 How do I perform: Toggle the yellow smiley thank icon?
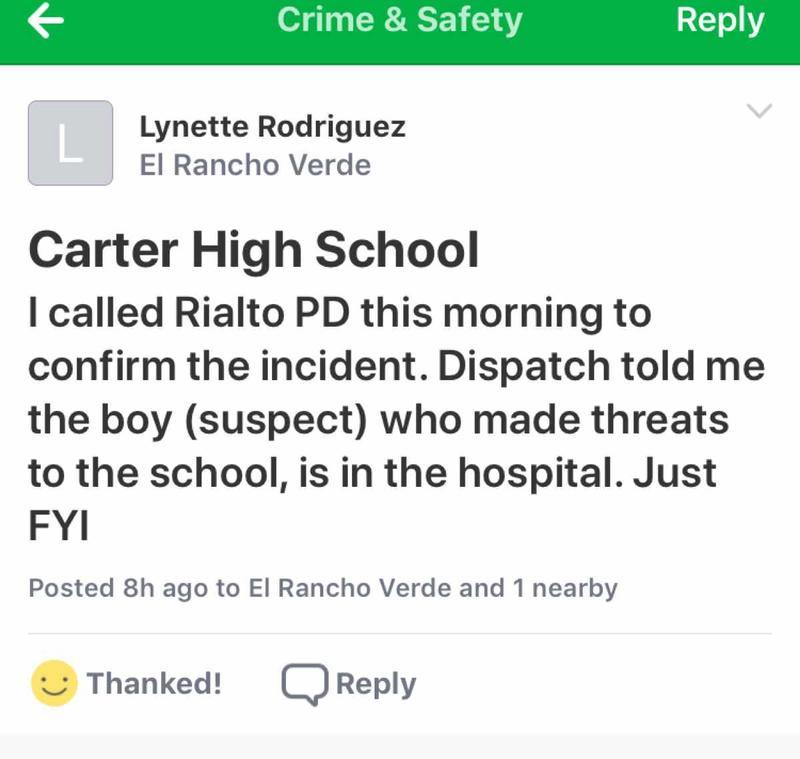(x=54, y=684)
